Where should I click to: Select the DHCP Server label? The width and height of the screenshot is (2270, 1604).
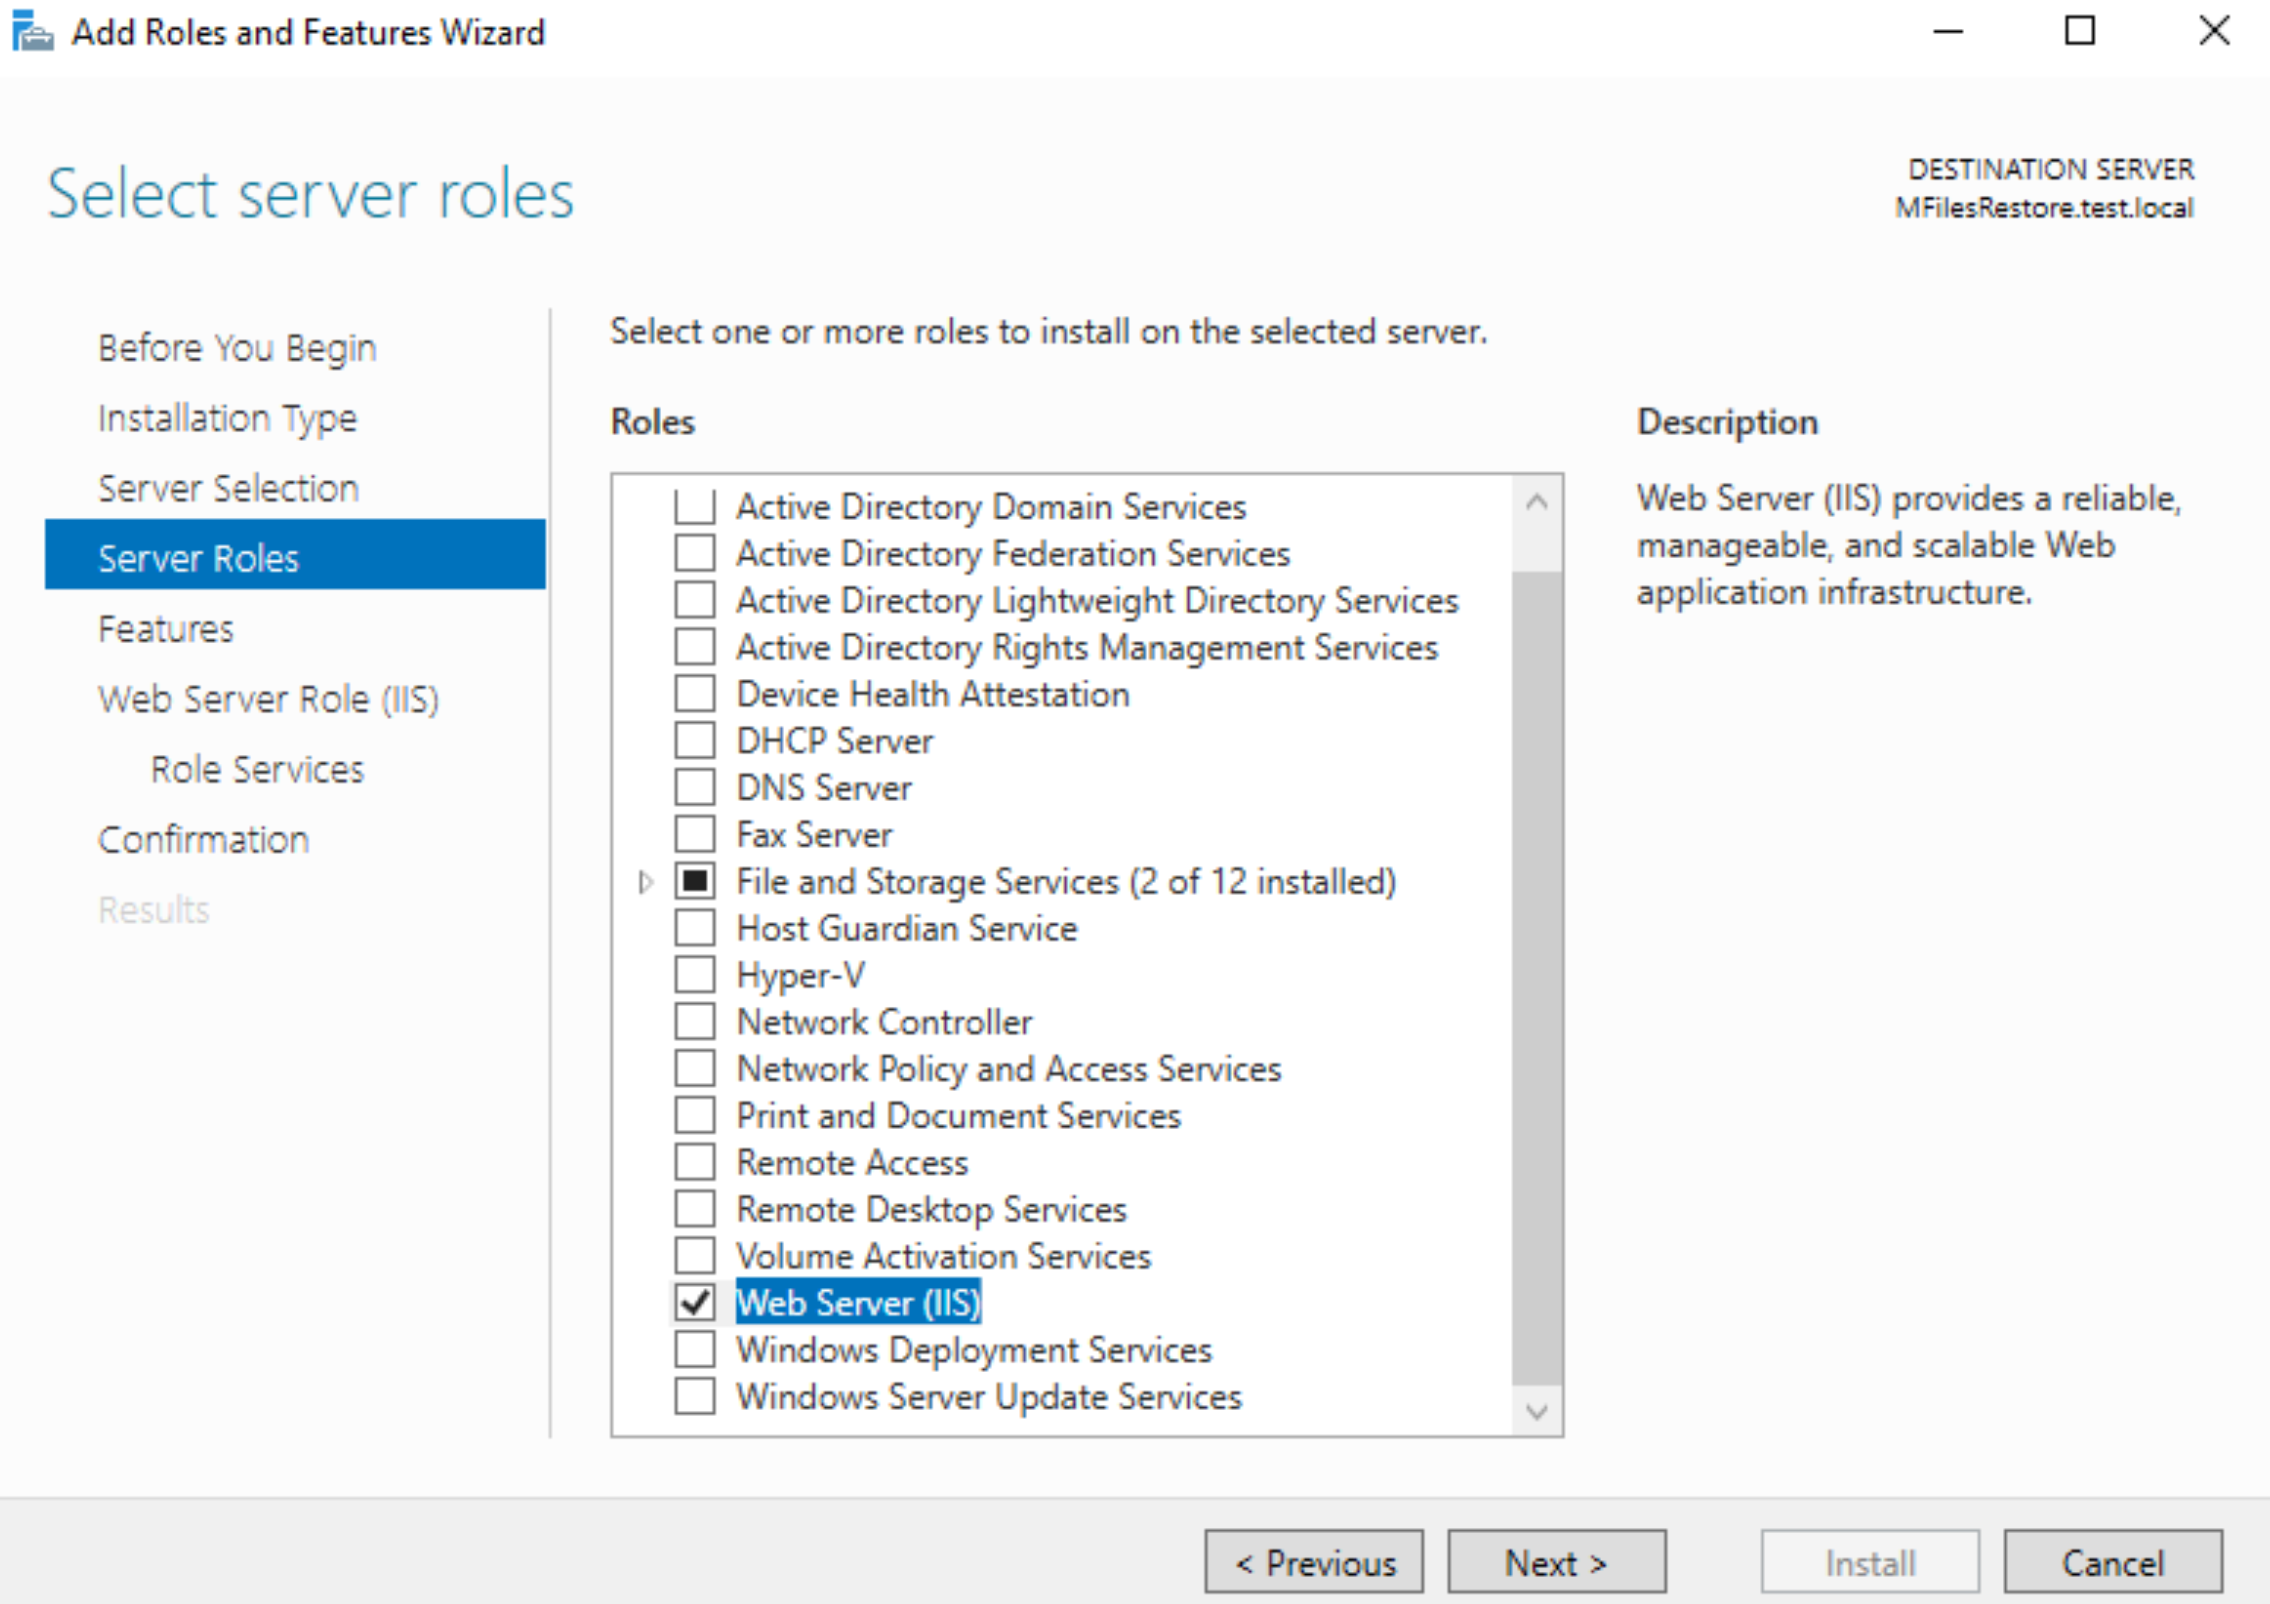(835, 741)
